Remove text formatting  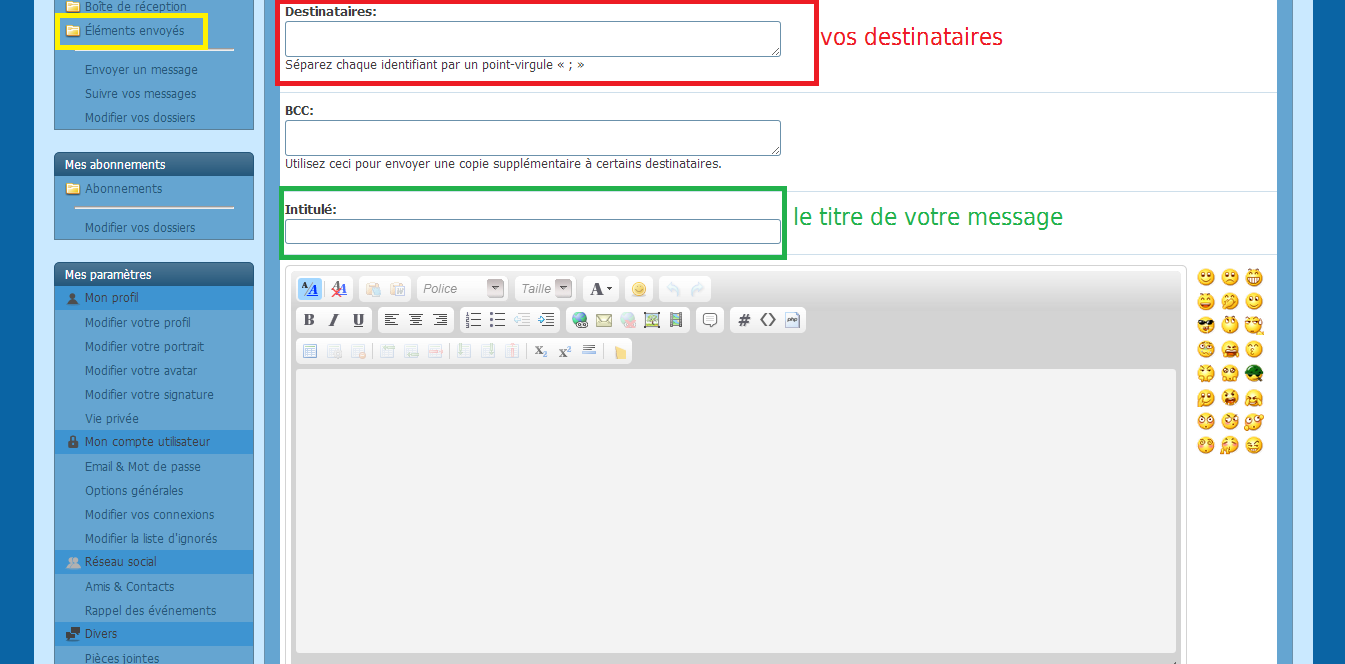[x=339, y=289]
